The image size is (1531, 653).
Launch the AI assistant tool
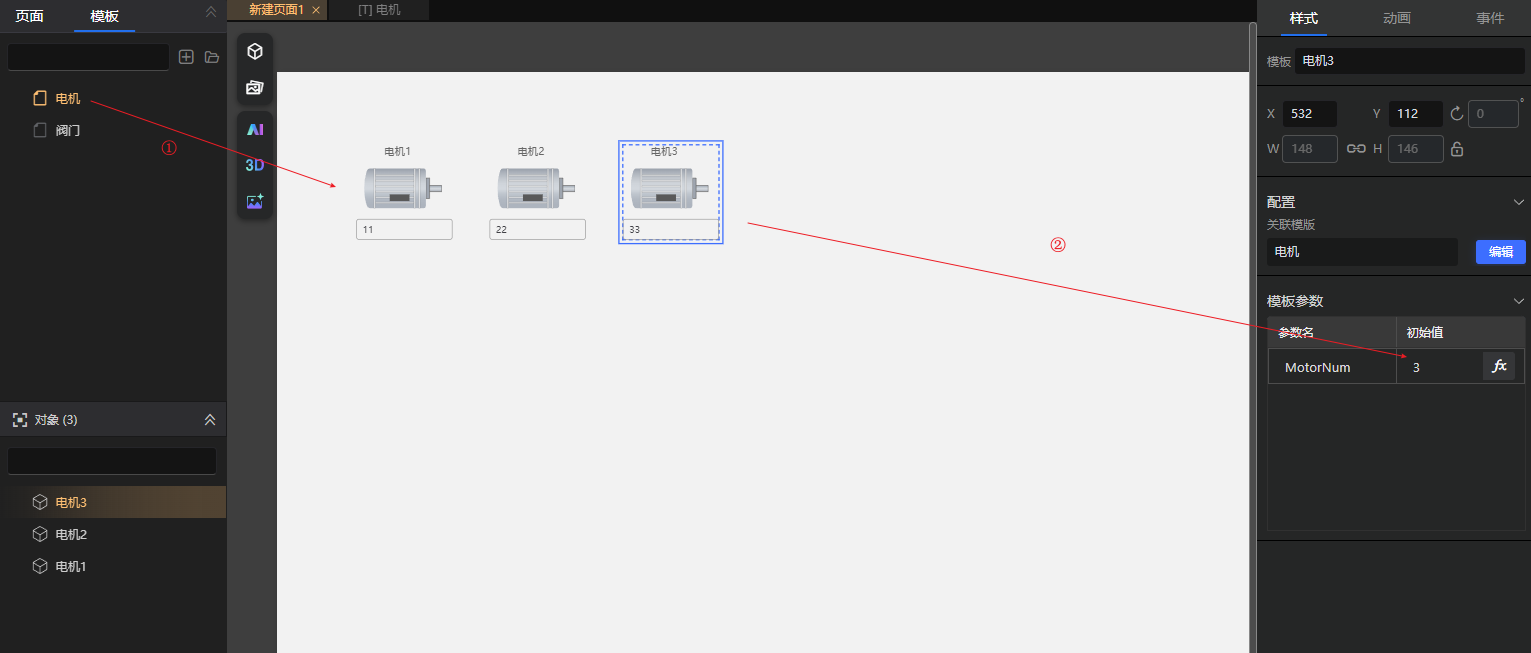[255, 129]
